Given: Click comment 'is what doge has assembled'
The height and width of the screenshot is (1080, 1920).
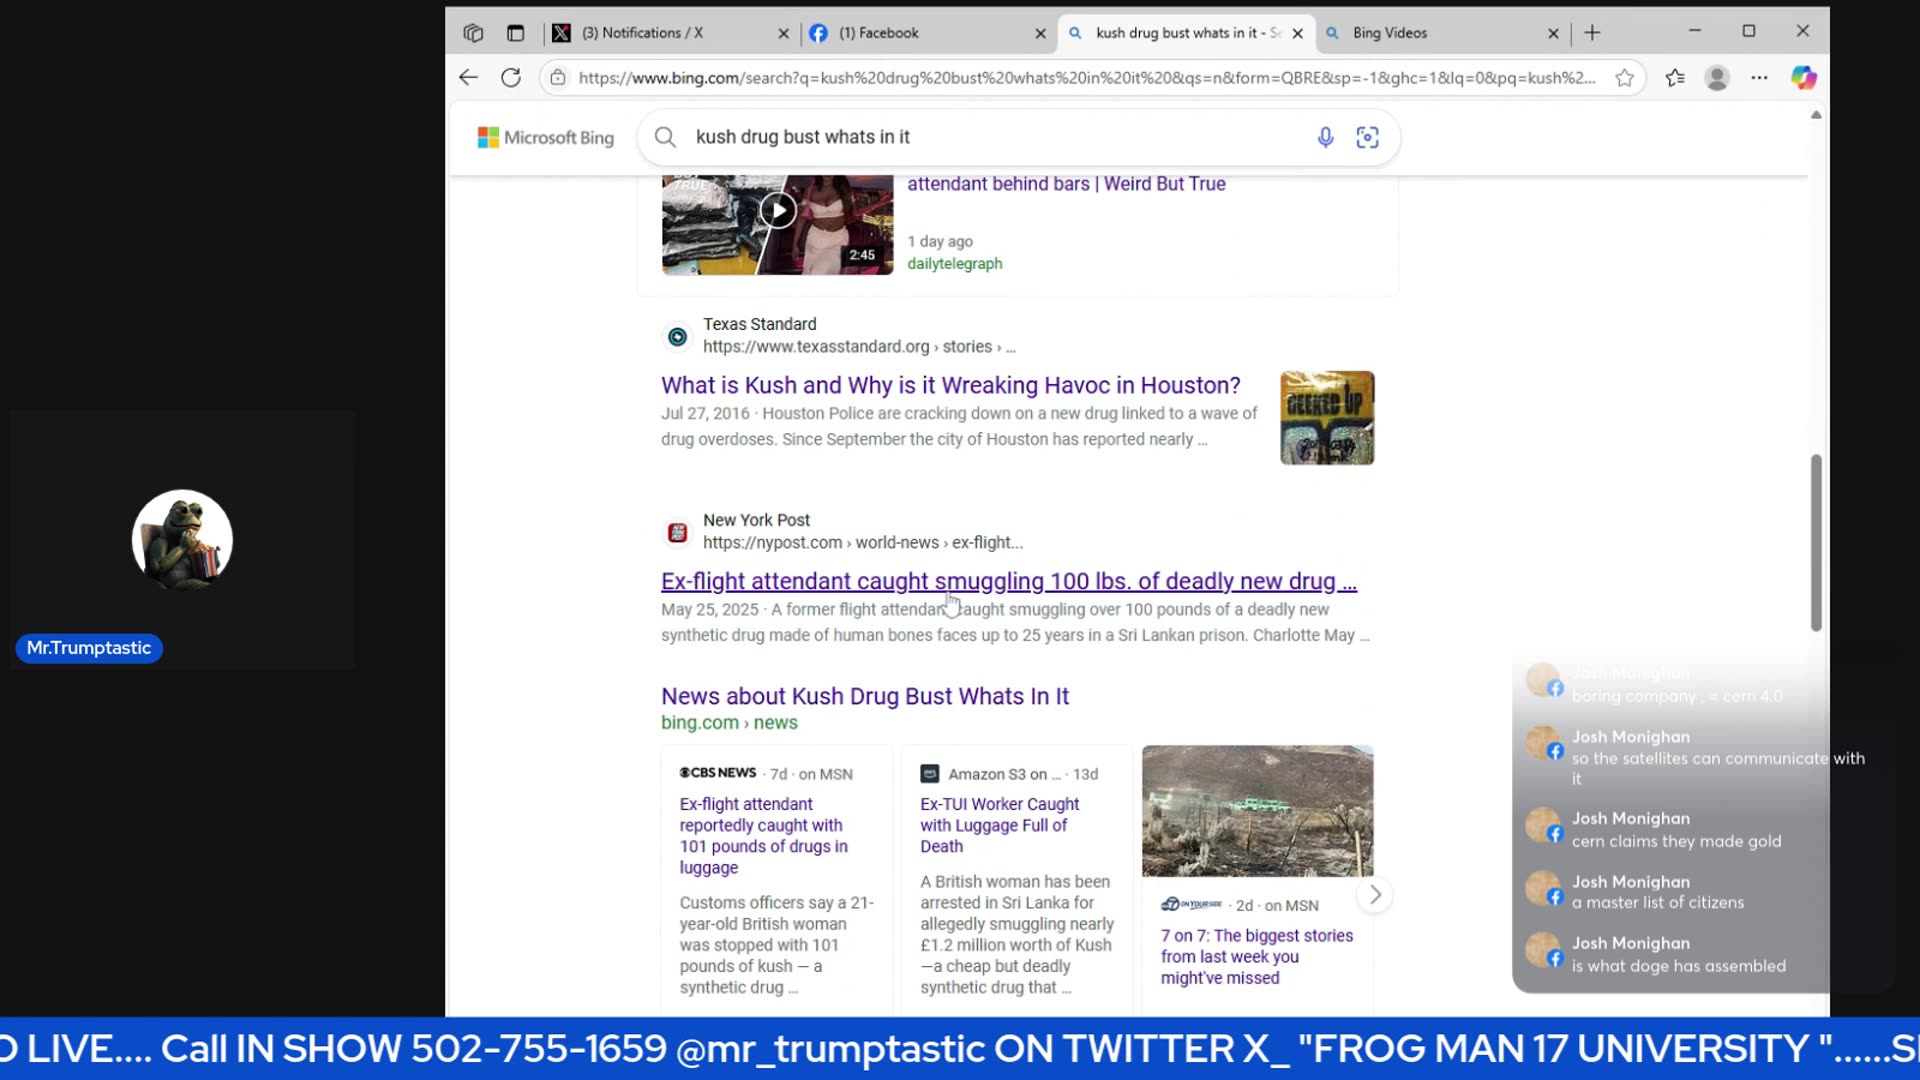Looking at the screenshot, I should coord(1678,966).
